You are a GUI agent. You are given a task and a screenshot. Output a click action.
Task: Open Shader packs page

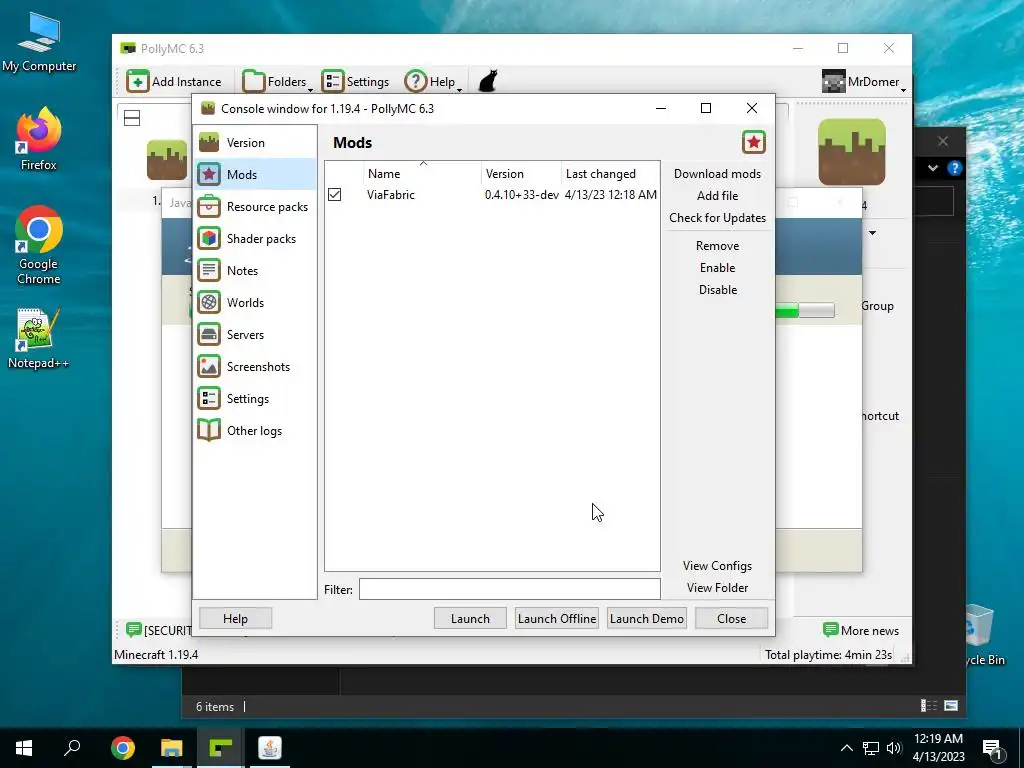[x=255, y=238]
